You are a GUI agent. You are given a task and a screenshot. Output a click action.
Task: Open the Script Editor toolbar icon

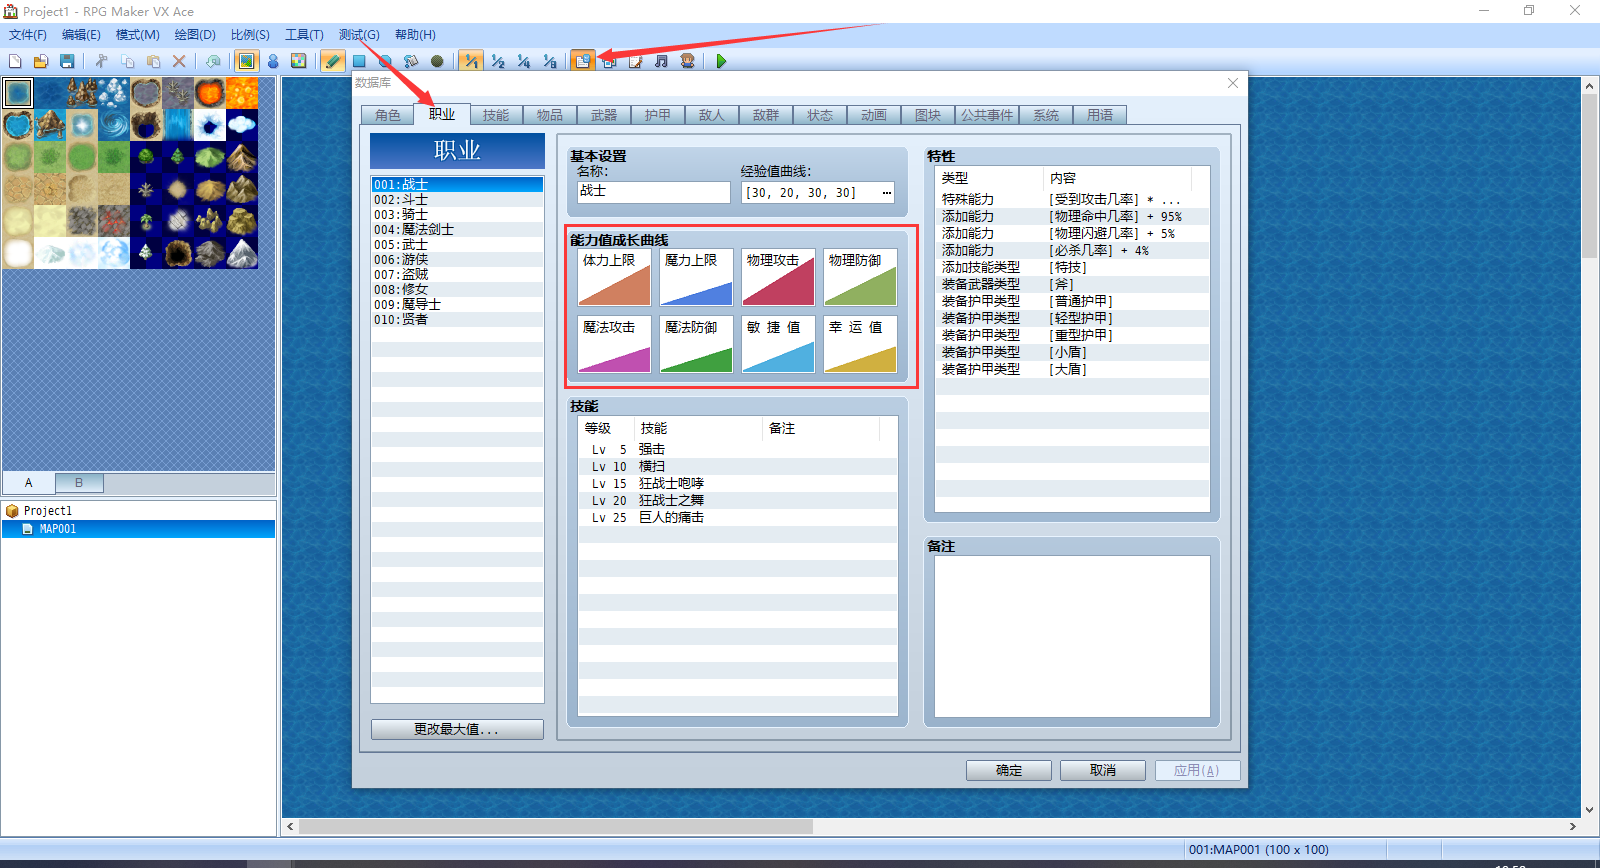(x=635, y=61)
